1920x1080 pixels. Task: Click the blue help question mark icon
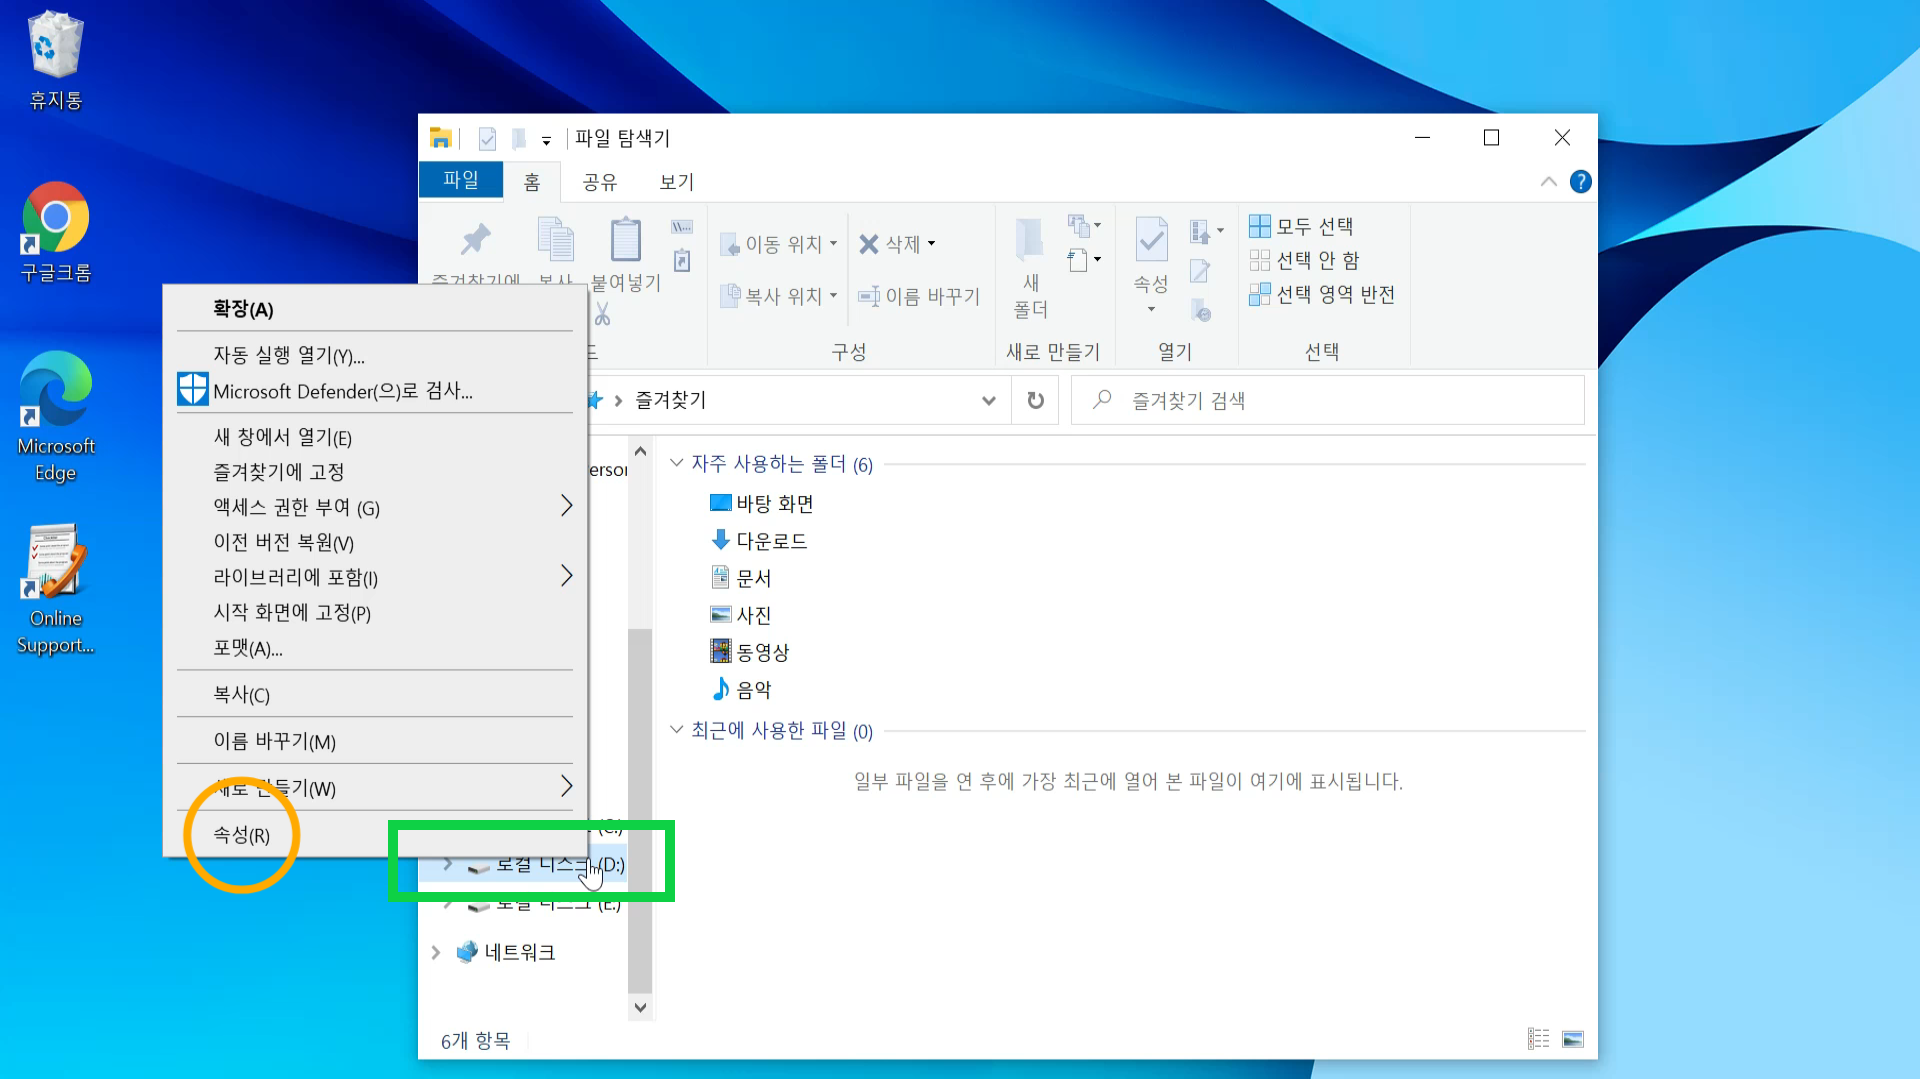click(x=1580, y=182)
